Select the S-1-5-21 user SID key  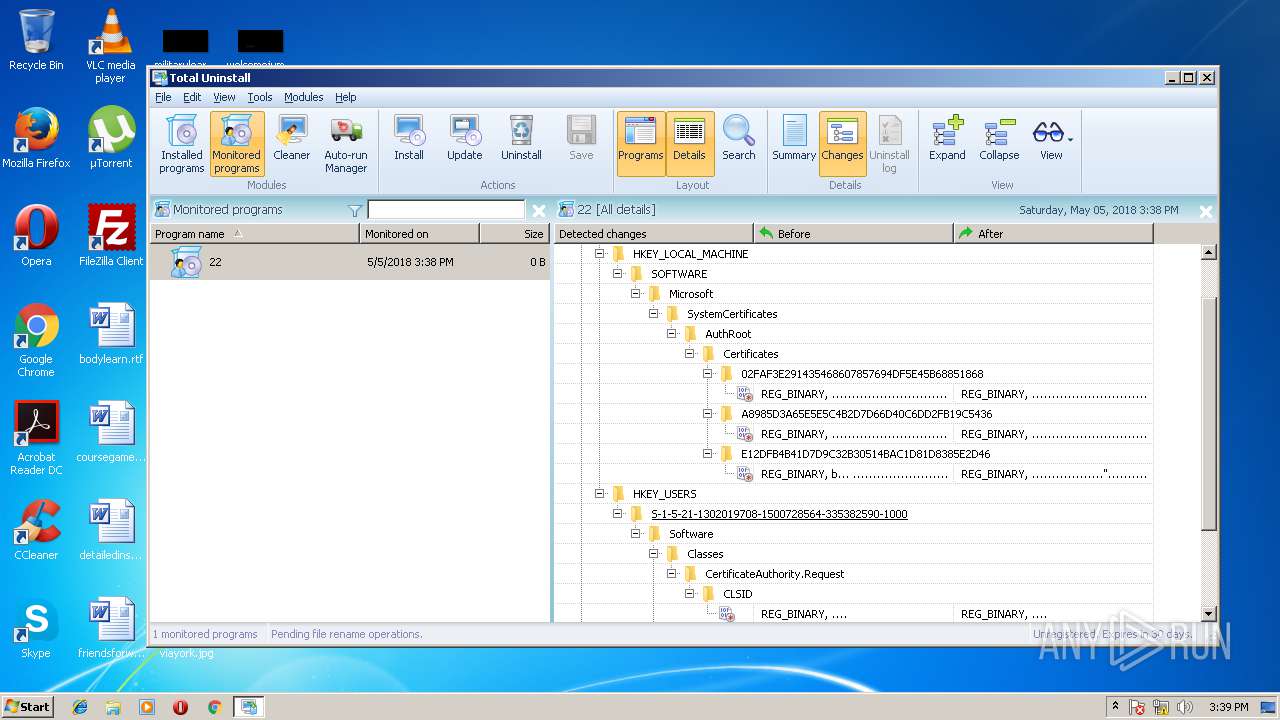point(779,514)
